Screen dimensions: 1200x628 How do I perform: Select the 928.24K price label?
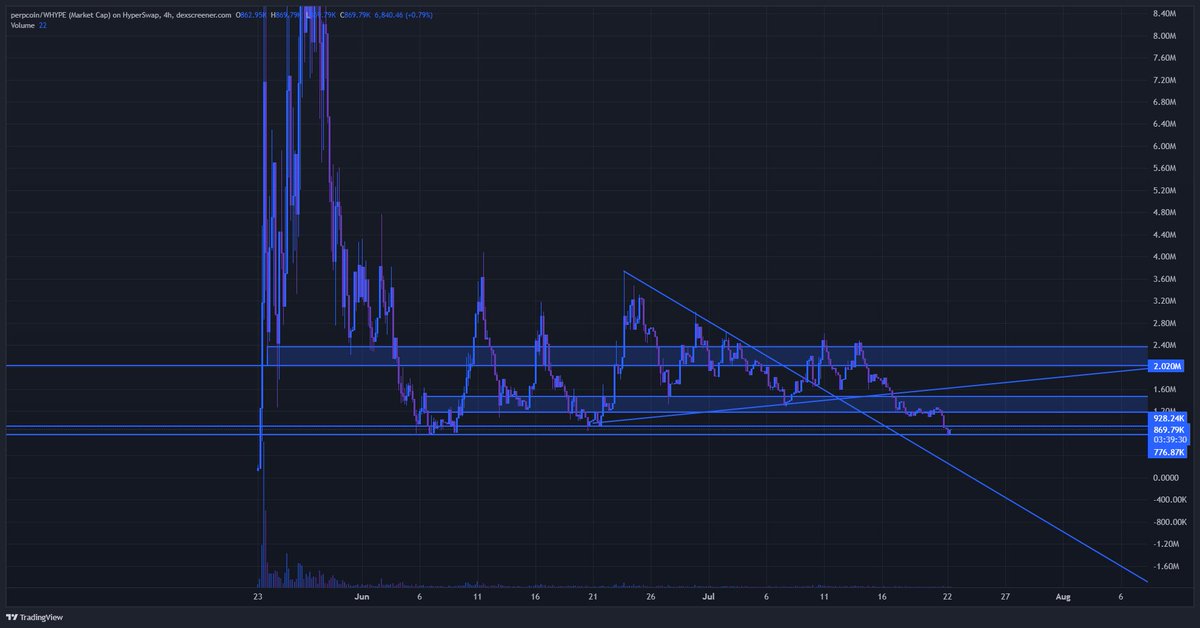(x=1168, y=419)
